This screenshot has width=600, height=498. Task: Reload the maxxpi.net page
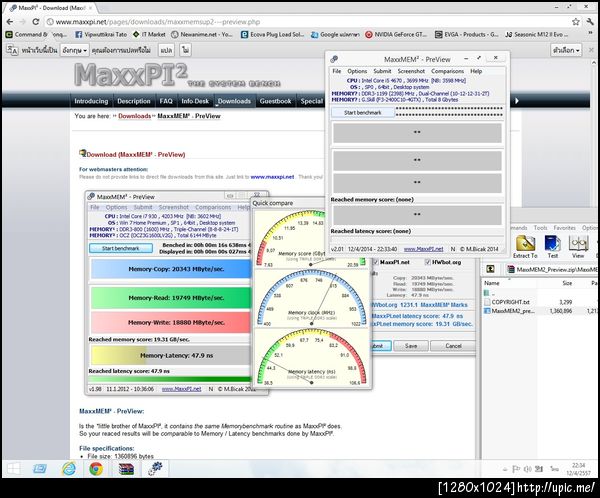[35, 22]
